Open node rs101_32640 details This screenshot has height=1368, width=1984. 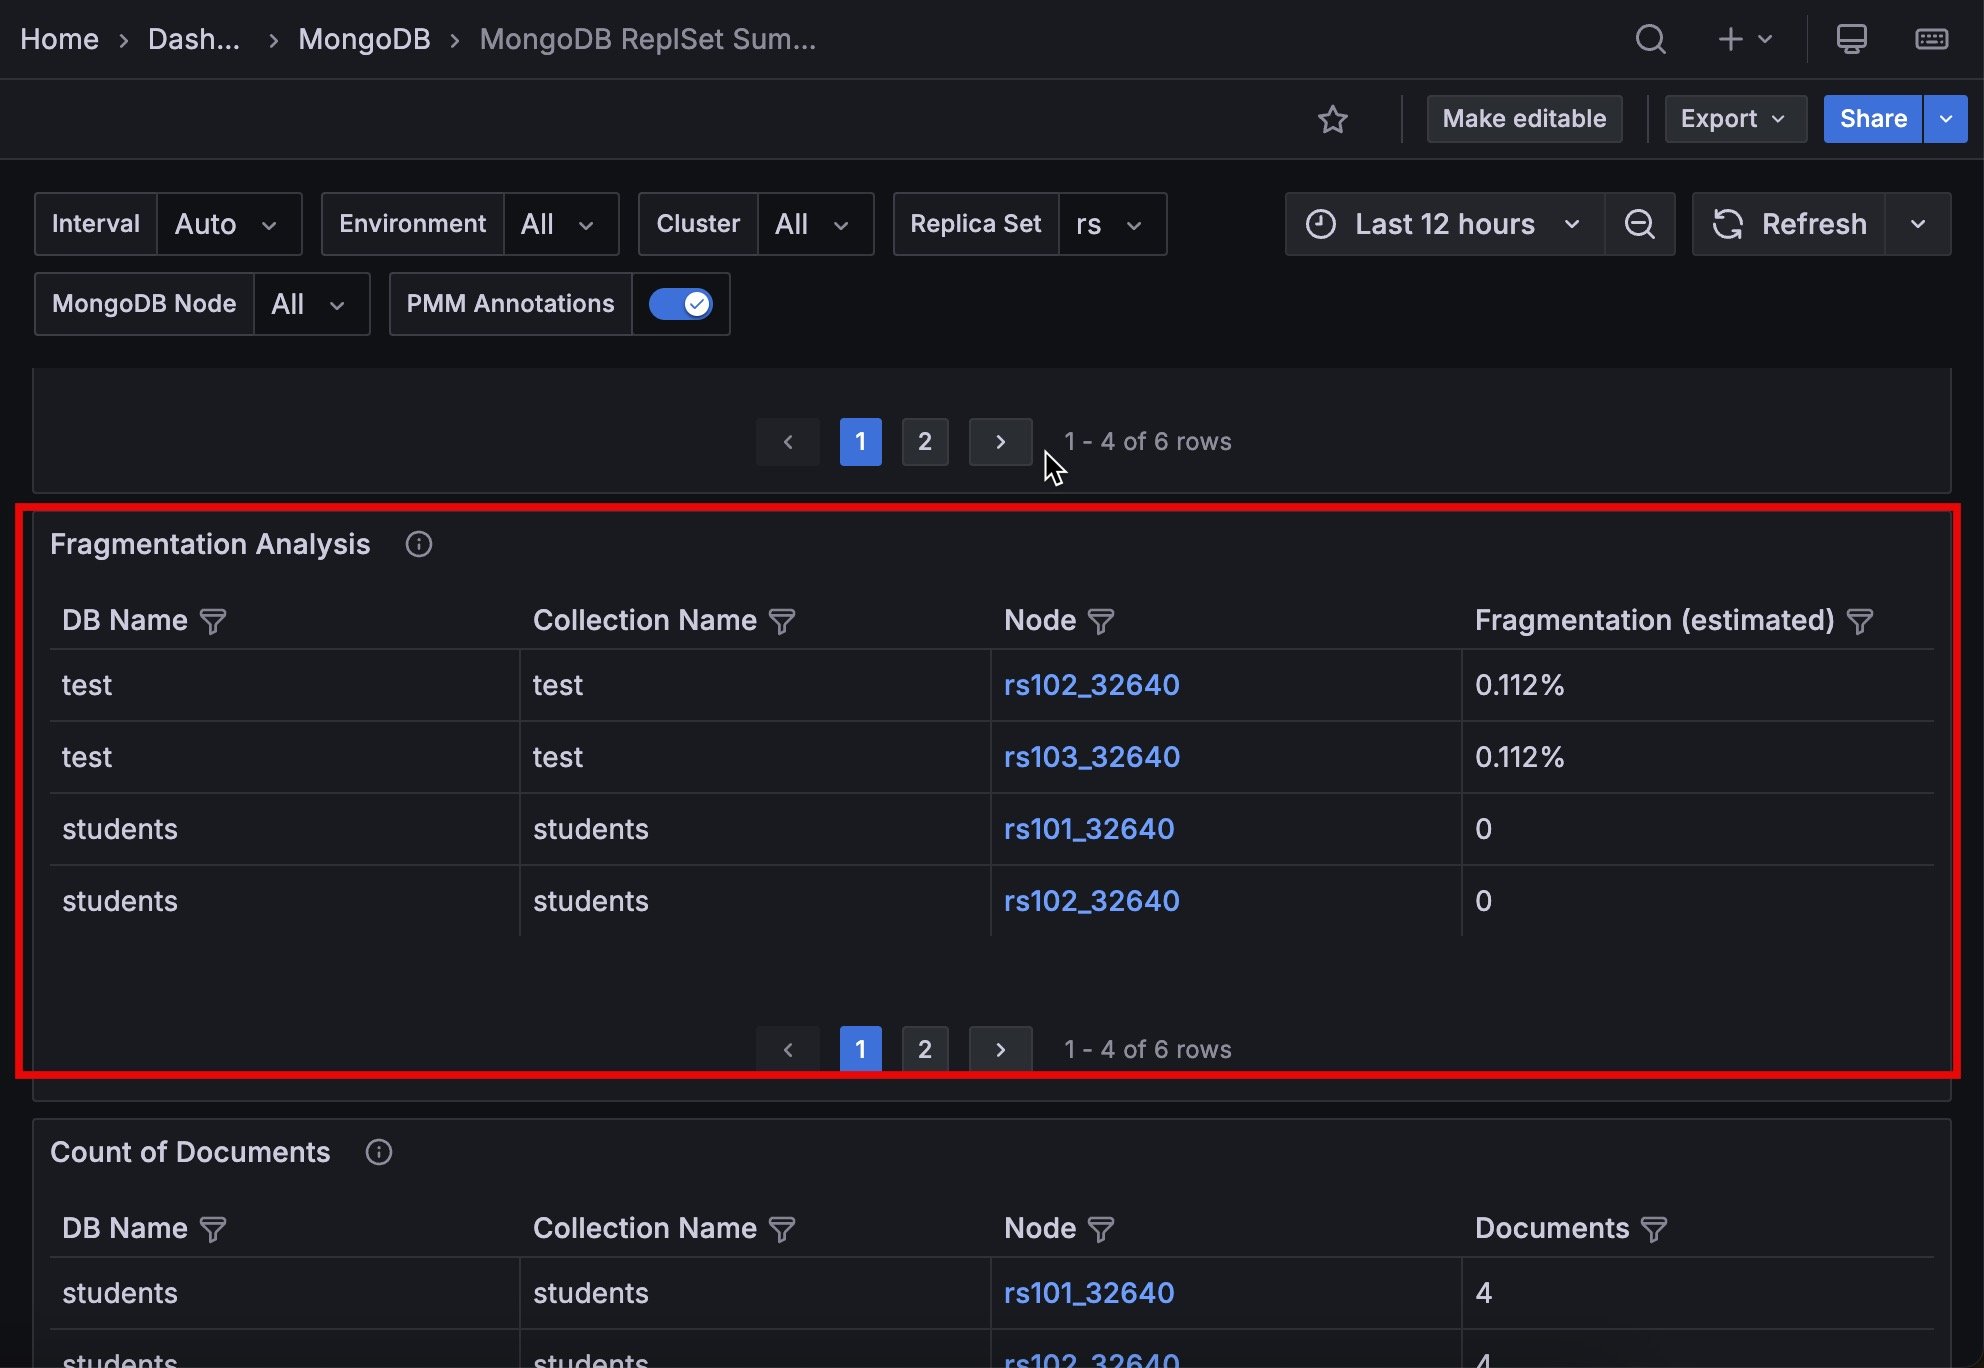[x=1089, y=829]
